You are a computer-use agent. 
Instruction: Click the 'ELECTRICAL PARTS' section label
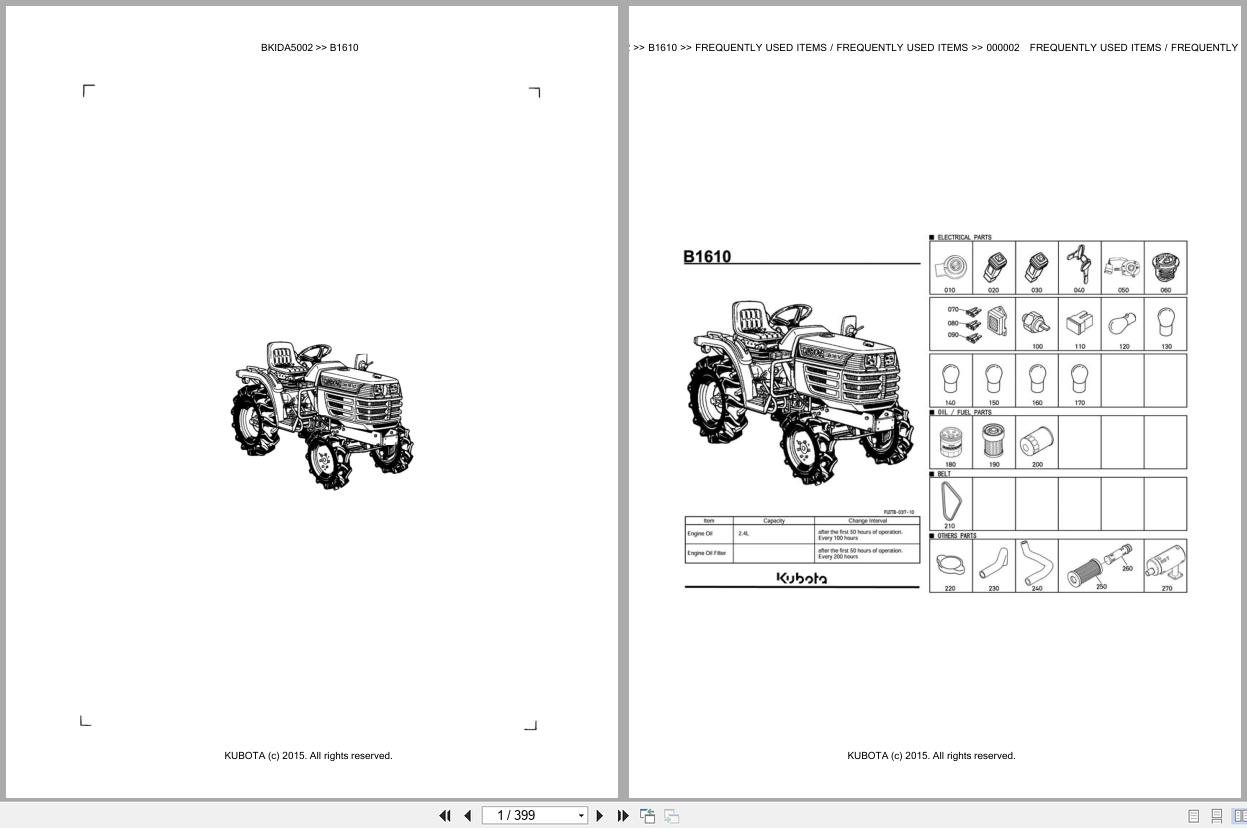point(964,237)
